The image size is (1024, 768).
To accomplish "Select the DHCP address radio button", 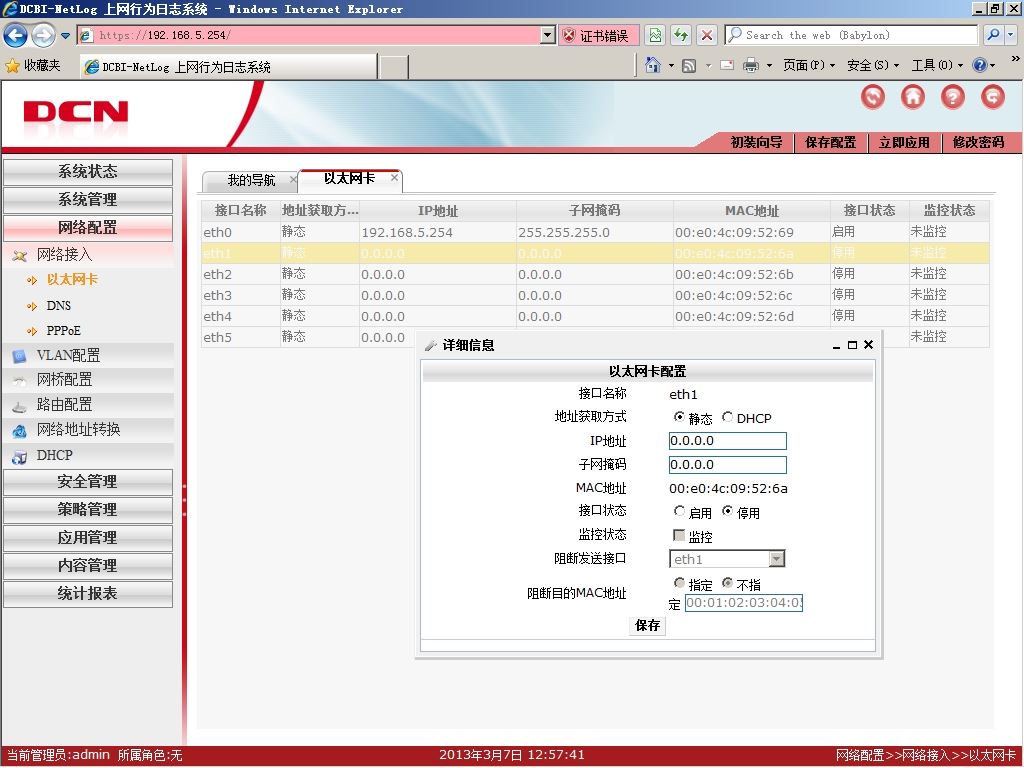I will (x=727, y=417).
